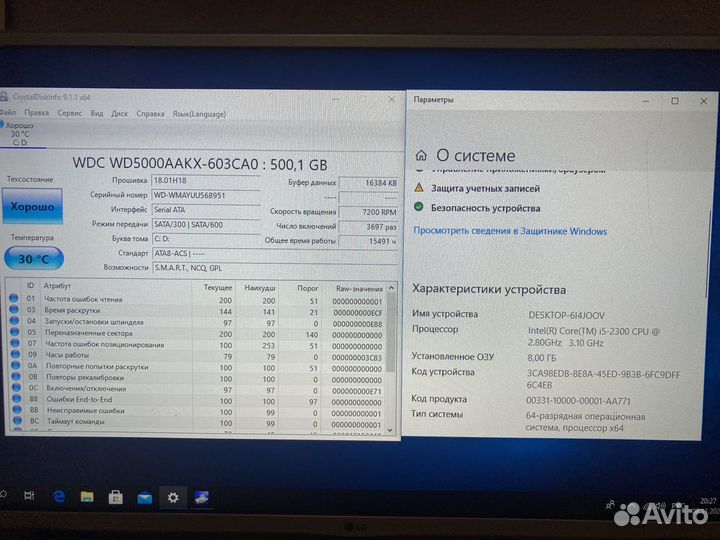Viewport: 720px width, 540px height.
Task: Open Просмотреть сведения в Защитнике Windows link
Action: tap(510, 231)
